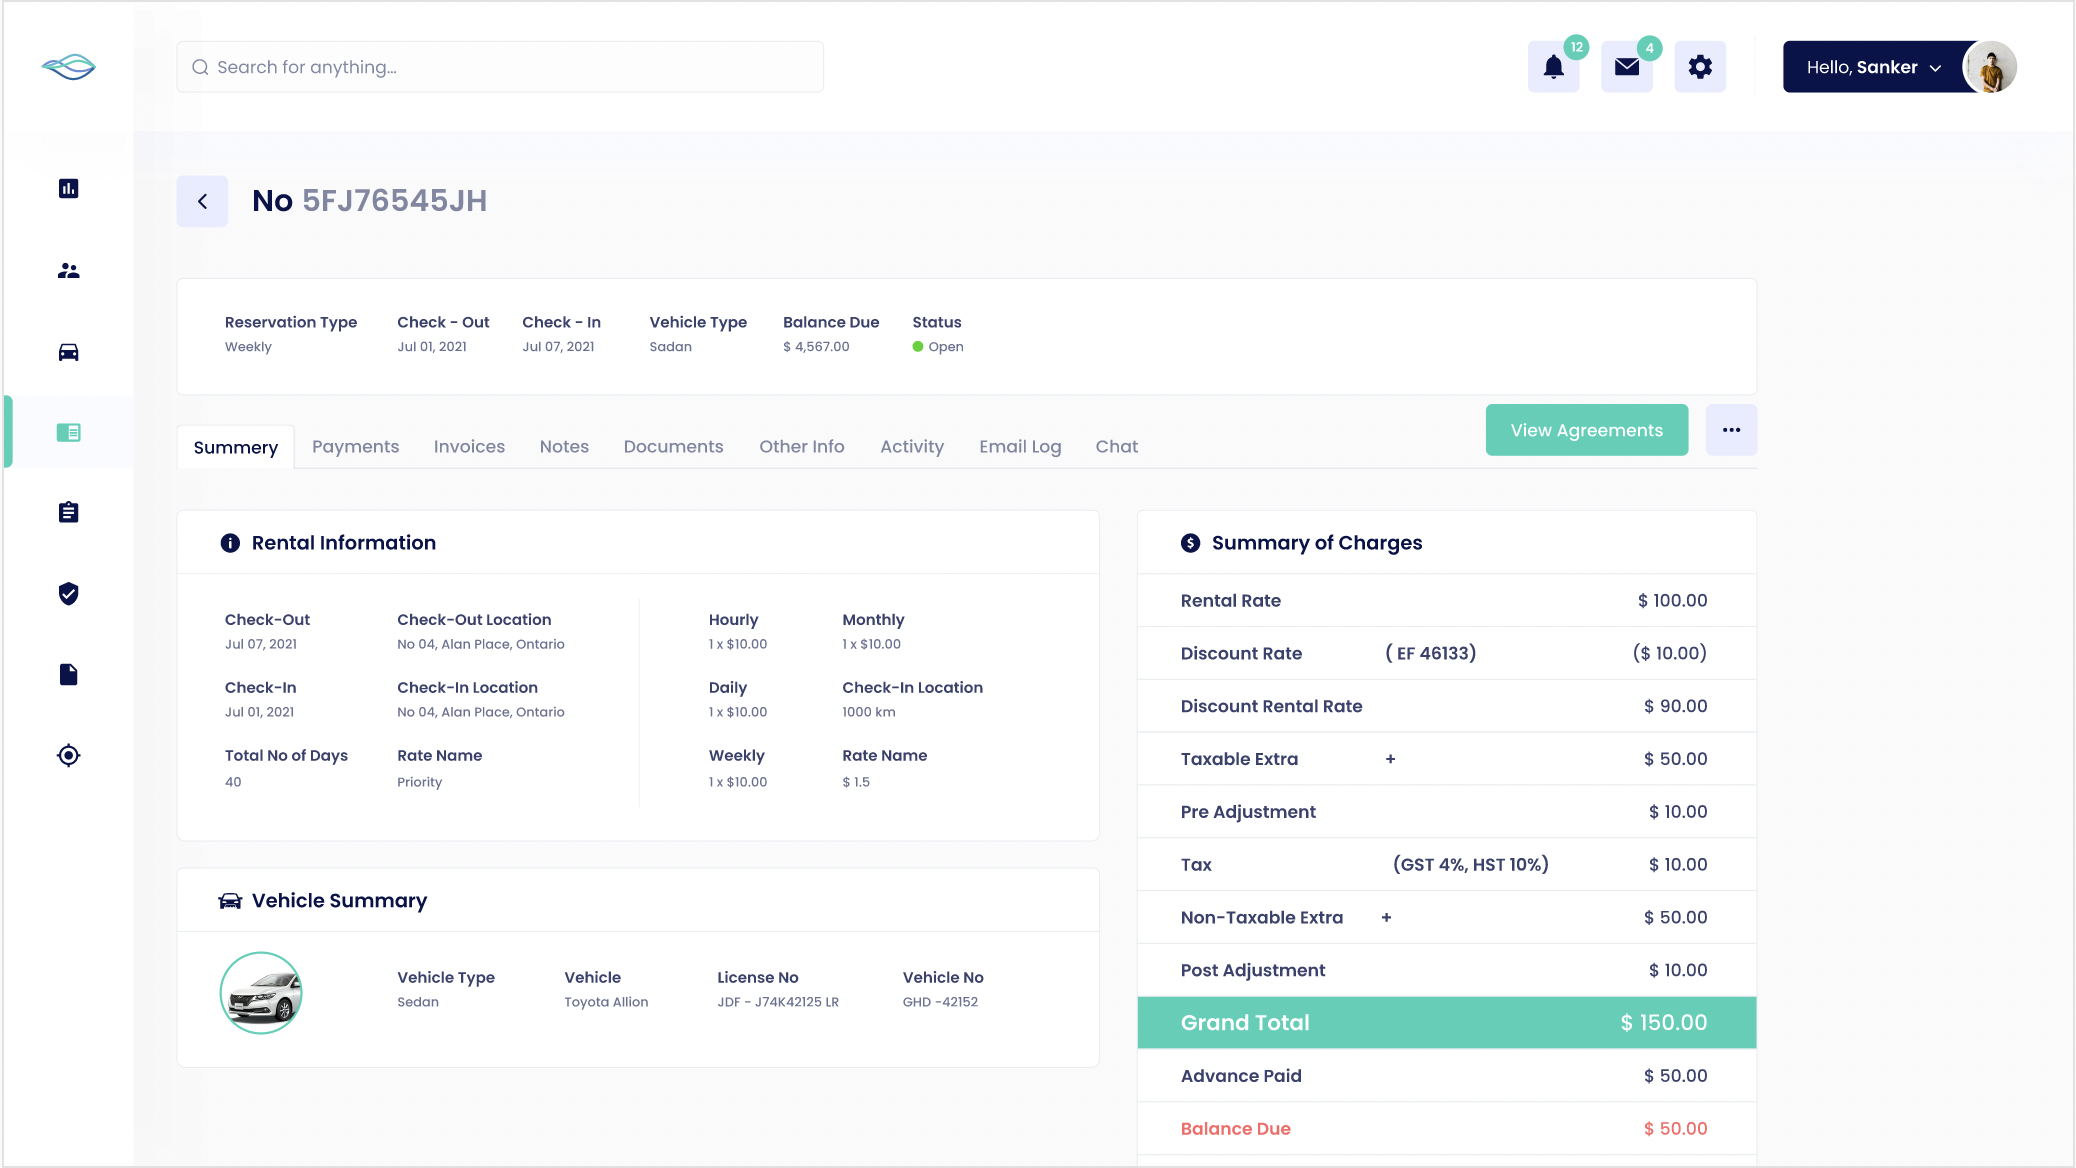
Task: Open the document file icon in sidebar
Action: click(x=68, y=675)
